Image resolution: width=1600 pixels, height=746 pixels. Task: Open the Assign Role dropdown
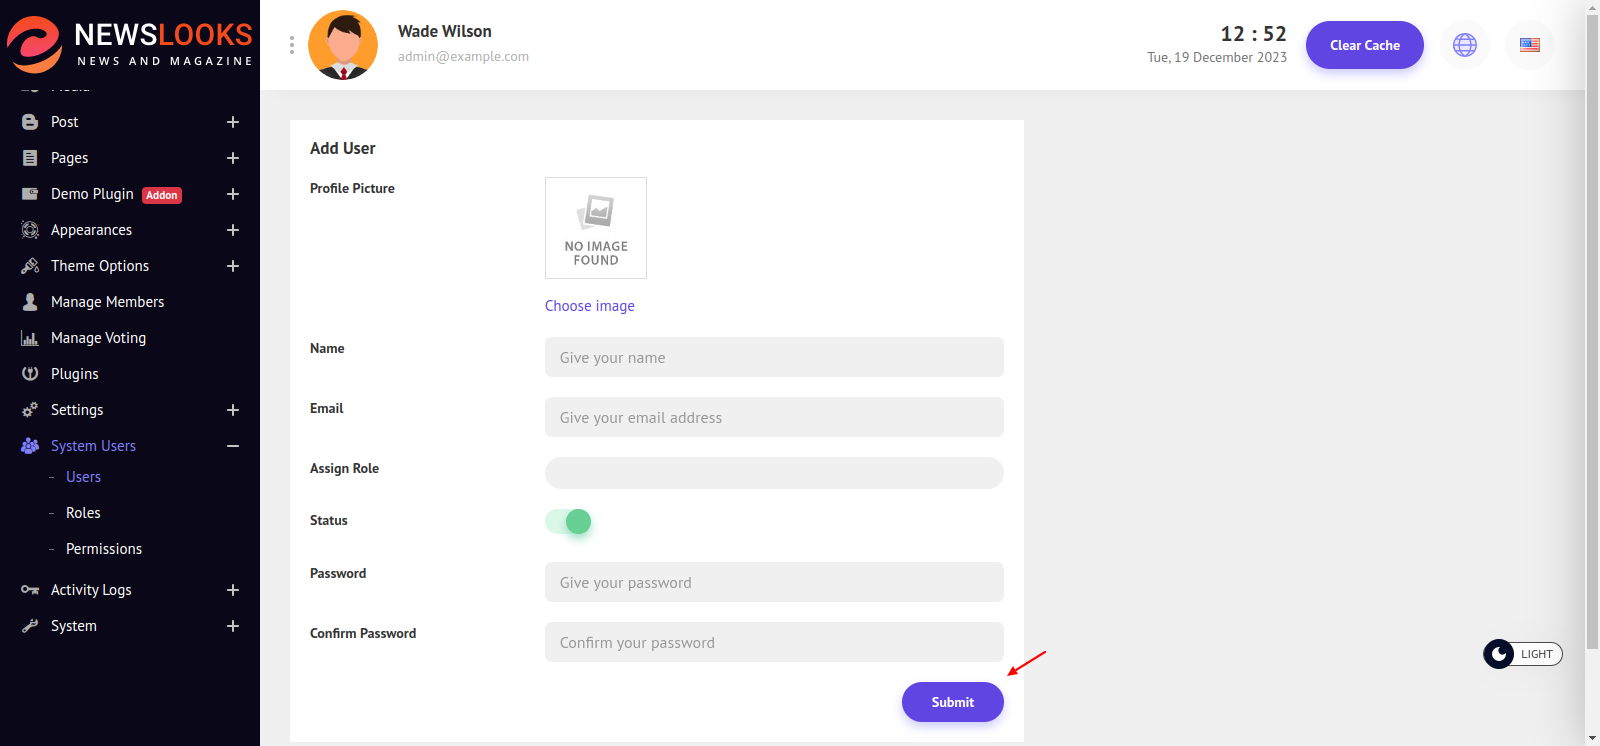coord(773,473)
